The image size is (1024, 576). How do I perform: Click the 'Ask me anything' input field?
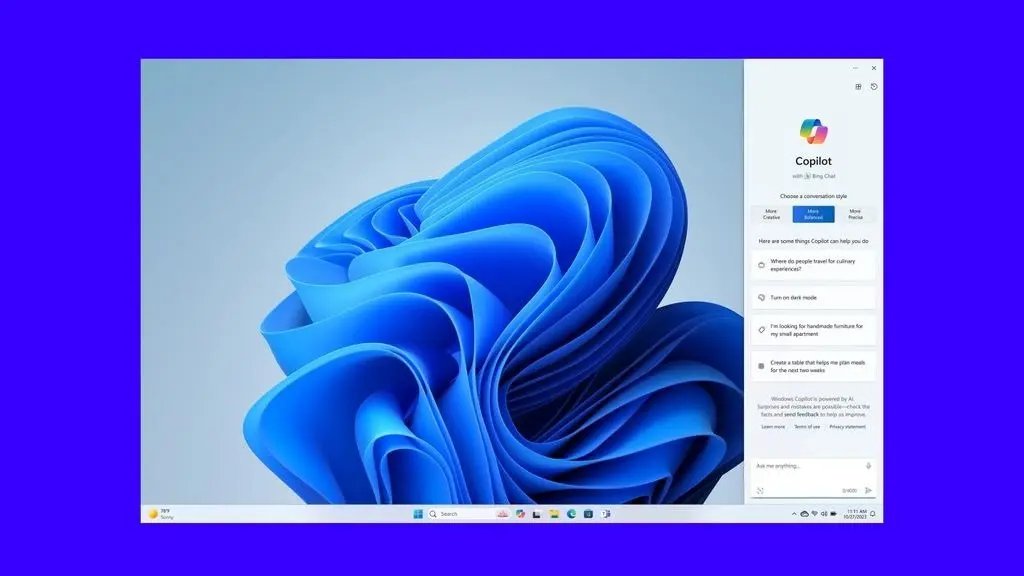[x=806, y=466]
